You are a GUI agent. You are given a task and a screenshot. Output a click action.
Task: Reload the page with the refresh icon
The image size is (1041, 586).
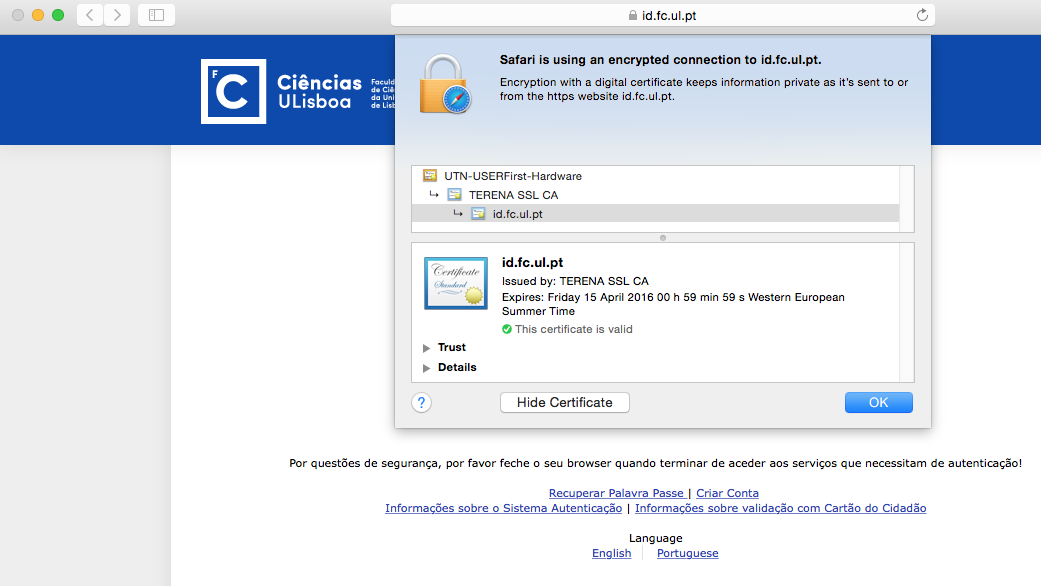point(921,15)
